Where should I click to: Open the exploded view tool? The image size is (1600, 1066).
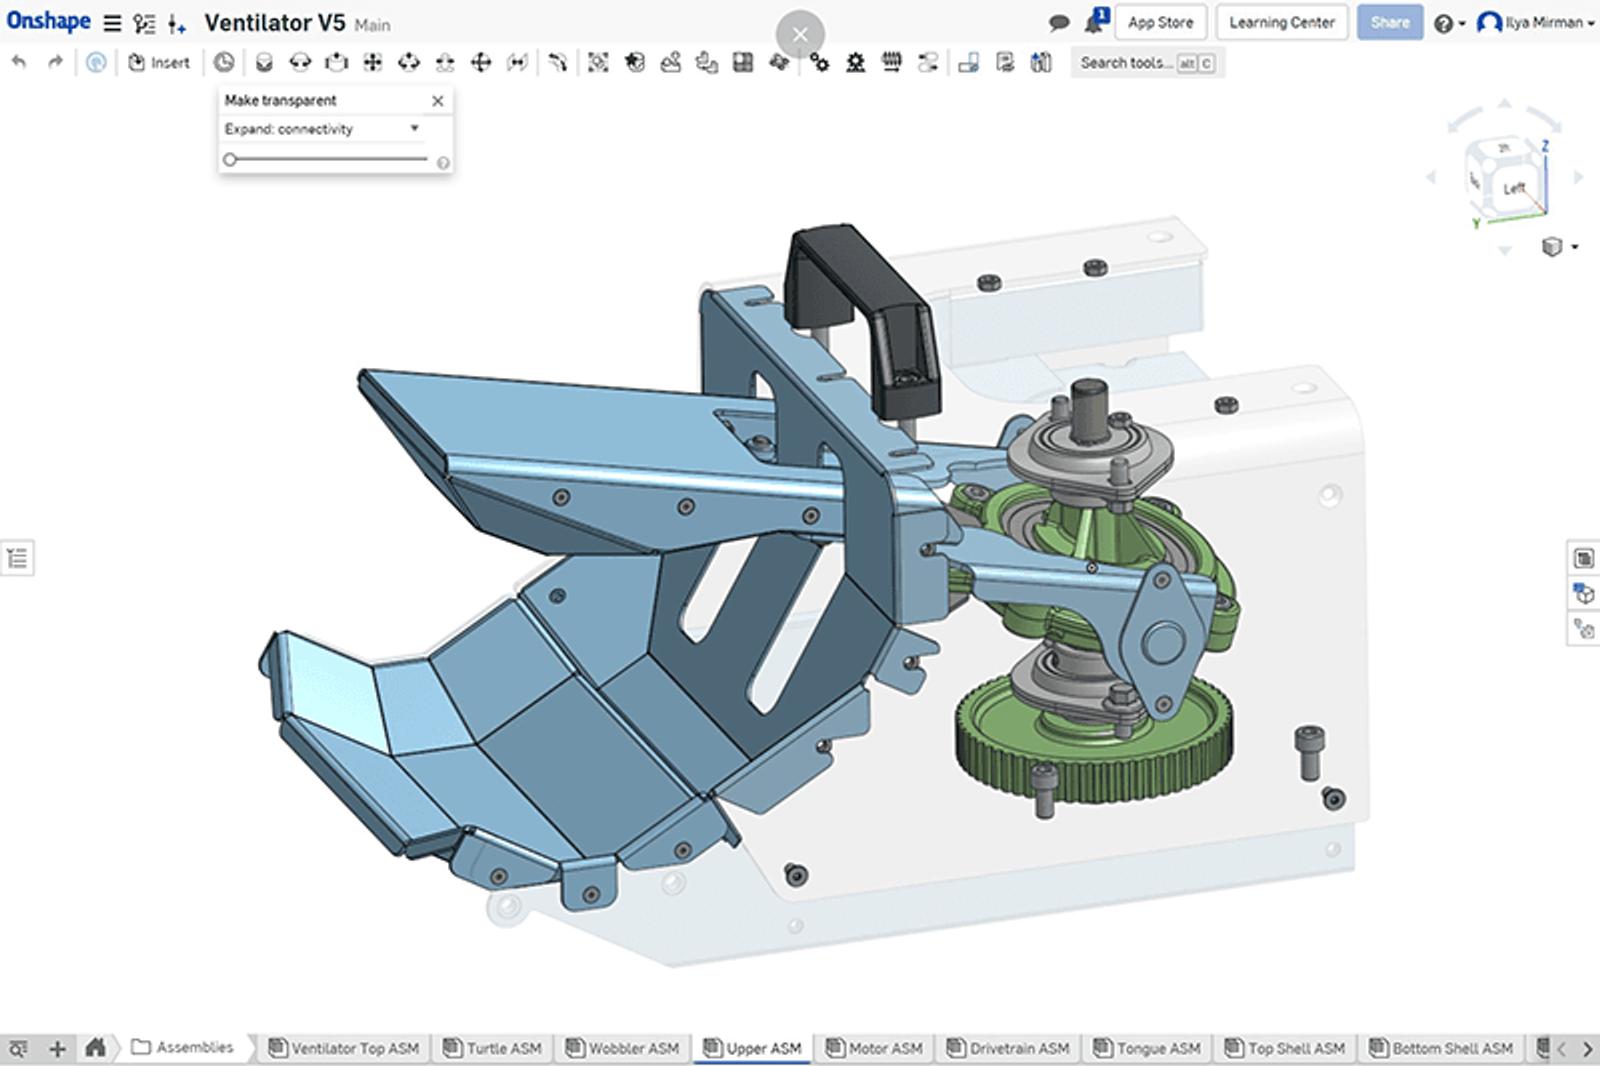click(x=968, y=62)
